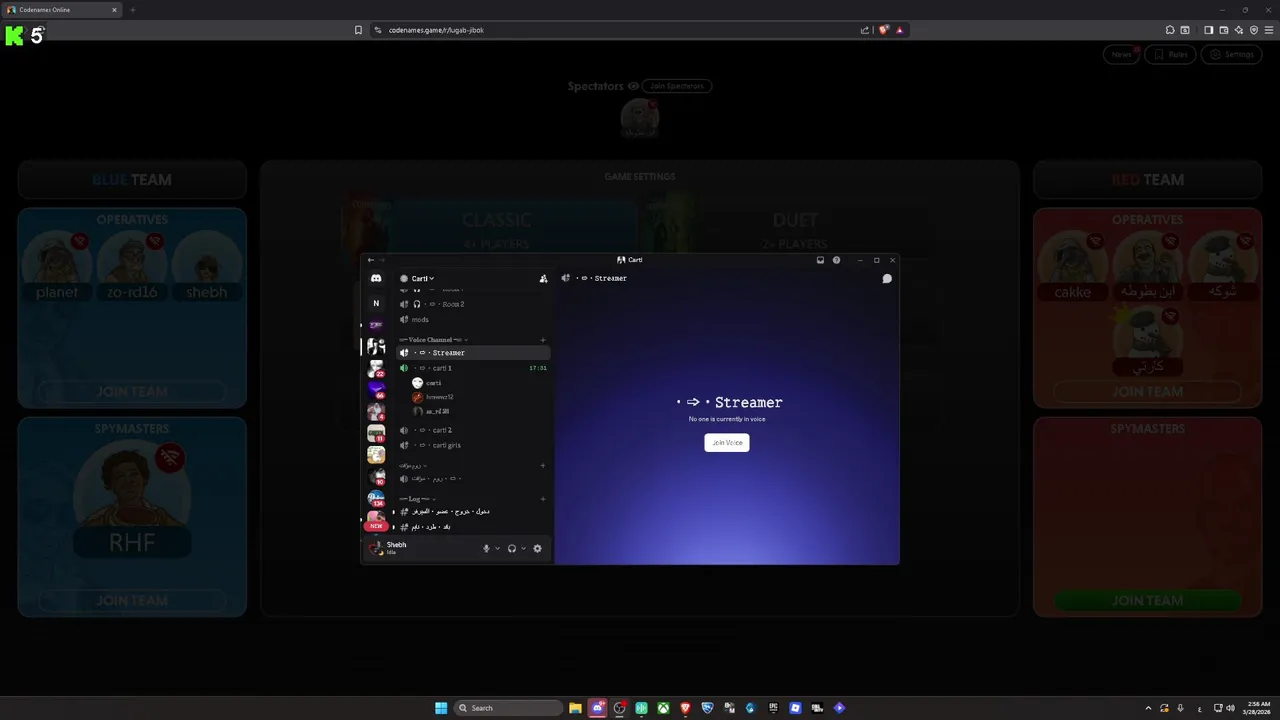Click Join Spectators in Codenames
Image resolution: width=1280 pixels, height=720 pixels.
click(x=677, y=86)
